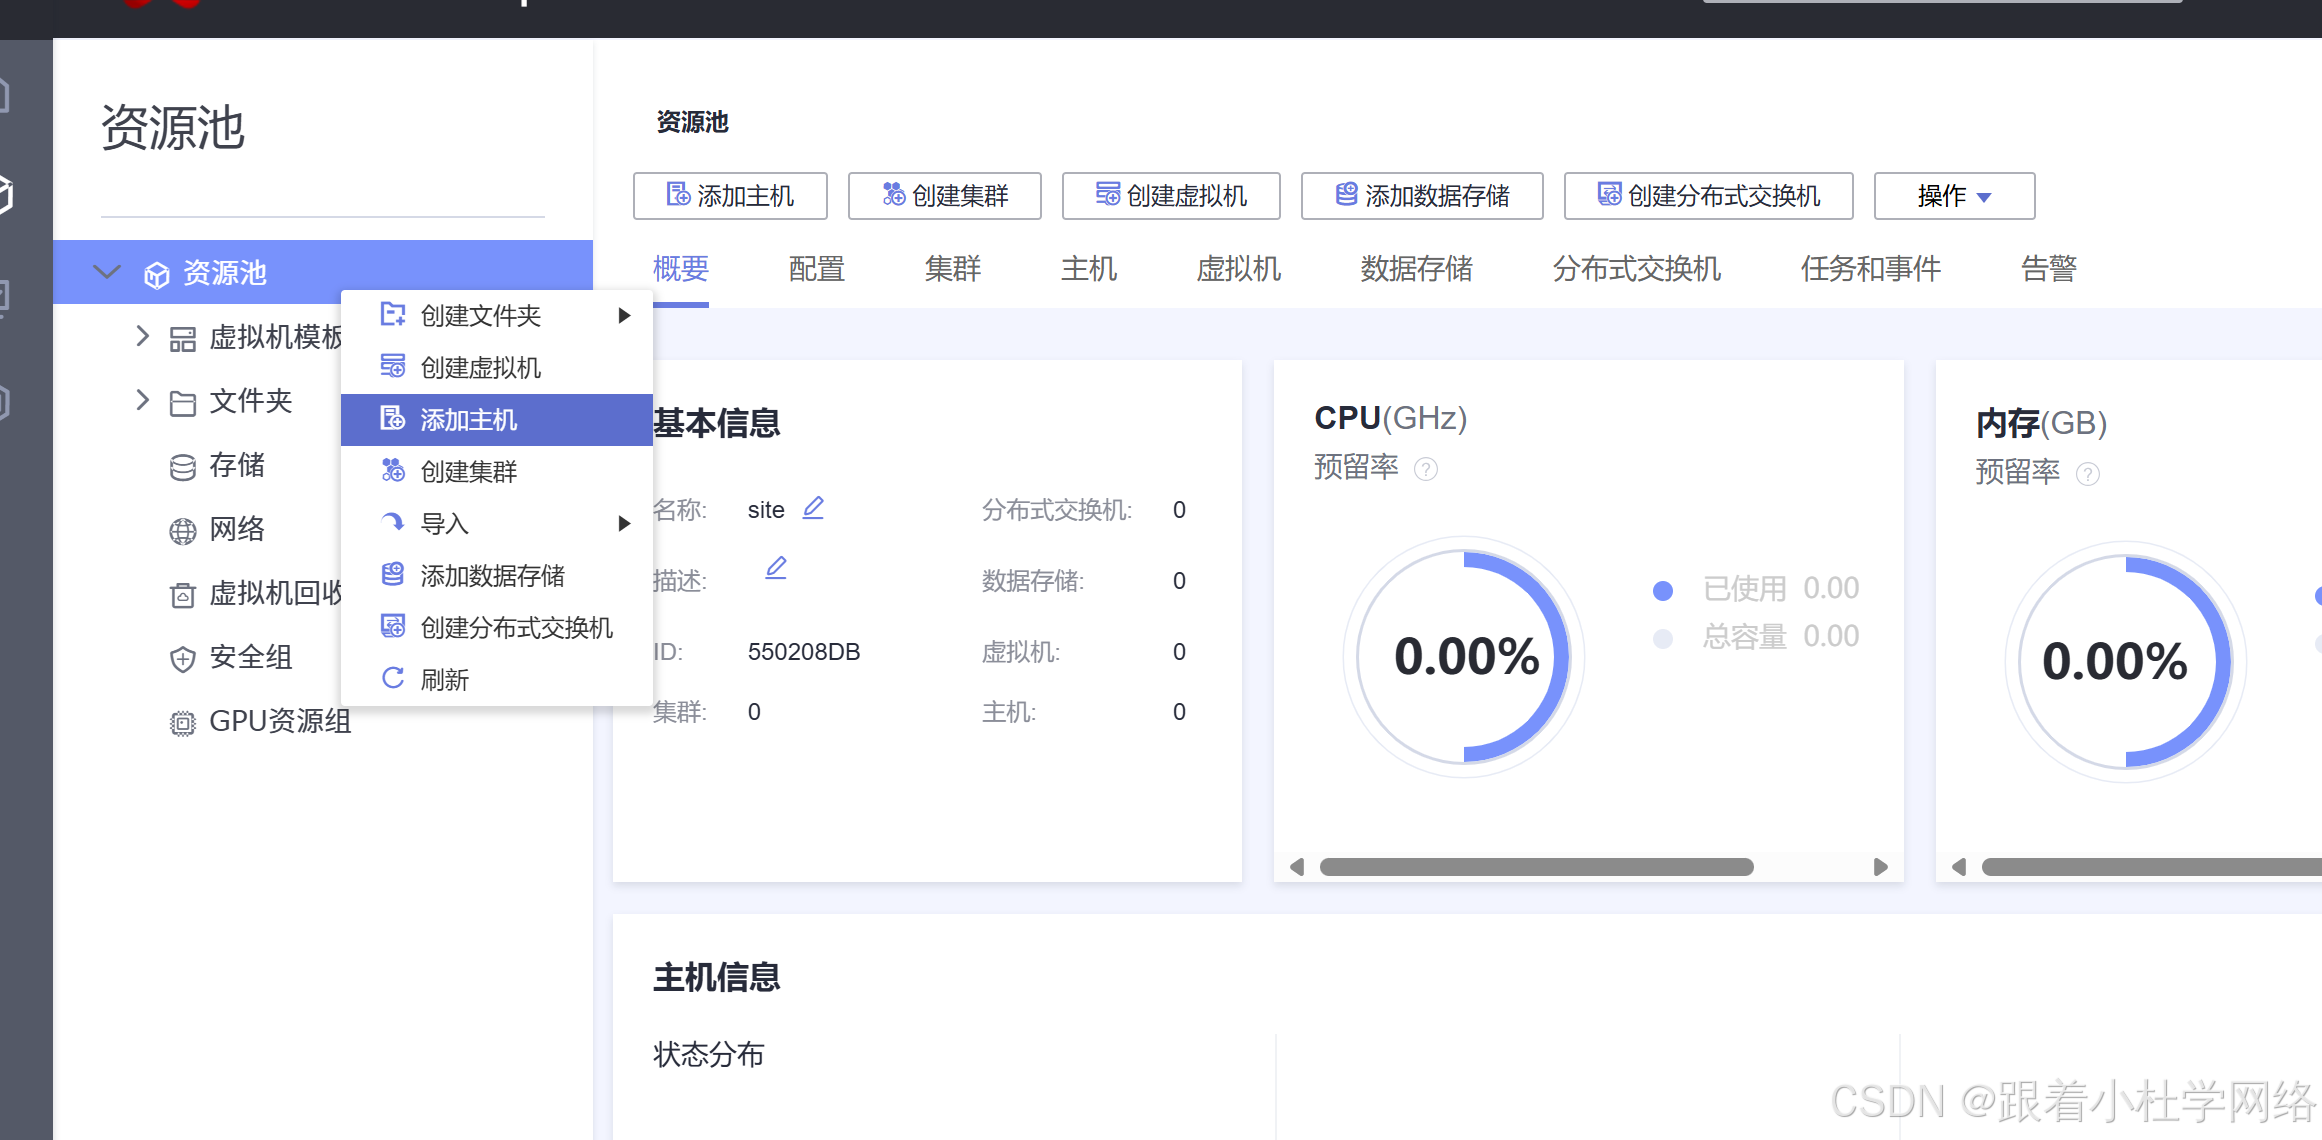Collapse the 资源池 root tree node
Viewport: 2322px width, 1140px height.
pos(106,272)
